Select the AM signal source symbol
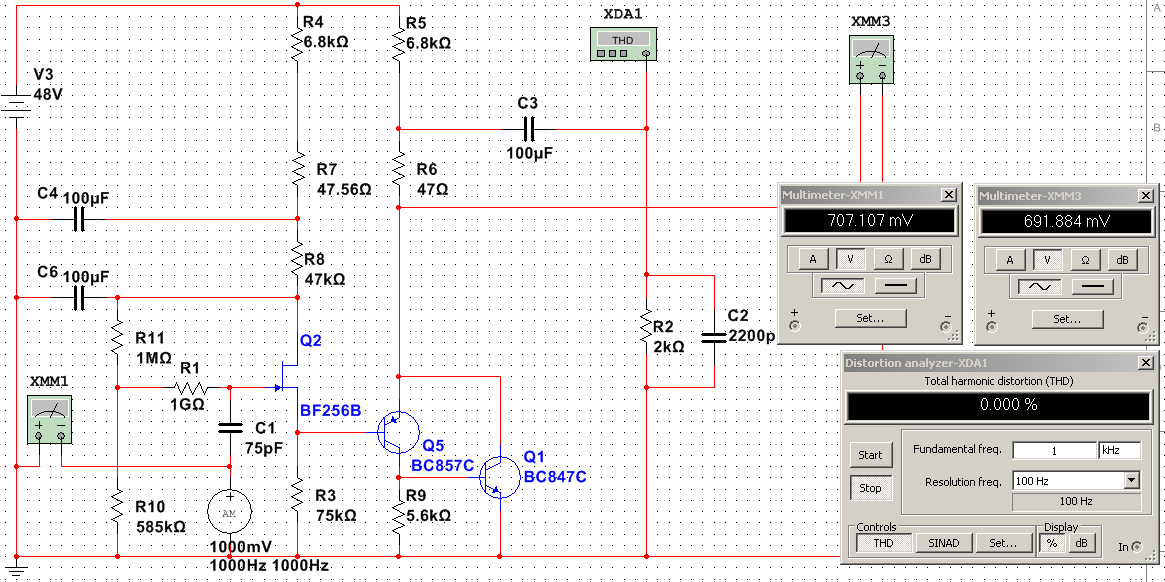The width and height of the screenshot is (1165, 582). (230, 511)
